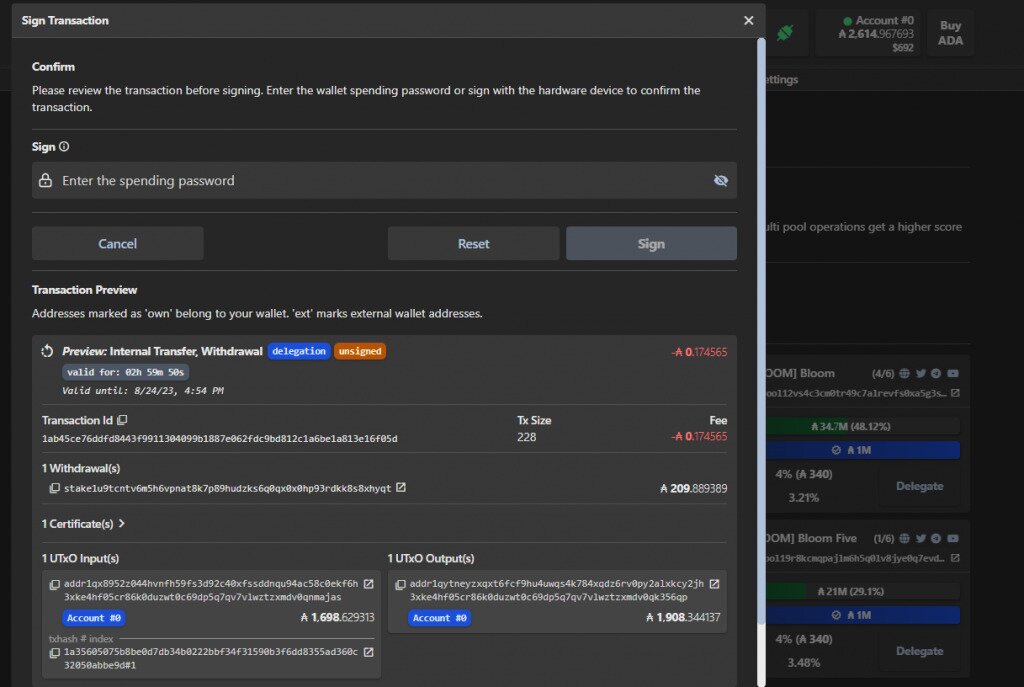Click the preview refresh icon
Screen dimensions: 1024x687
(x=47, y=351)
